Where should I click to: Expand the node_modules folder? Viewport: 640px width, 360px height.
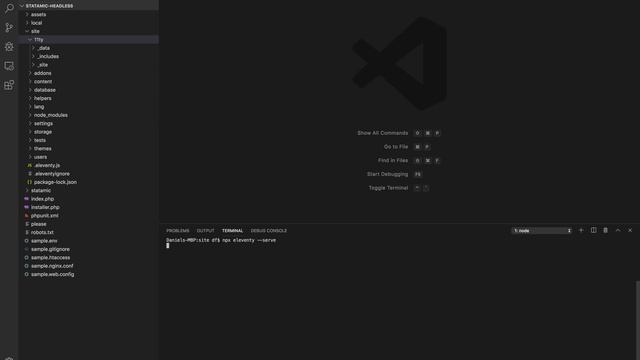click(x=89, y=115)
